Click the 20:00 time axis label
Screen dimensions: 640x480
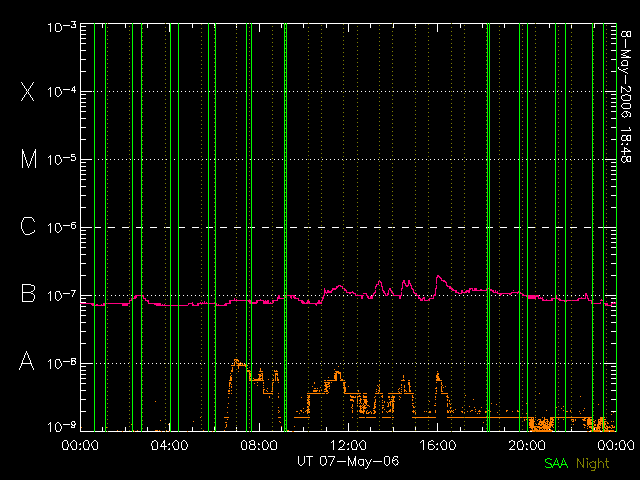point(527,444)
